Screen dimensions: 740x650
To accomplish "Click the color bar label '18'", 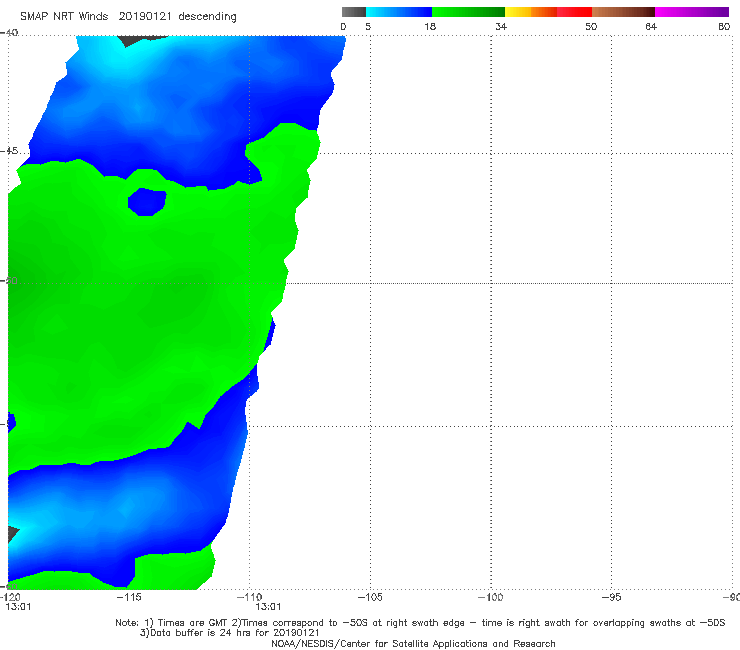I will click(x=430, y=26).
